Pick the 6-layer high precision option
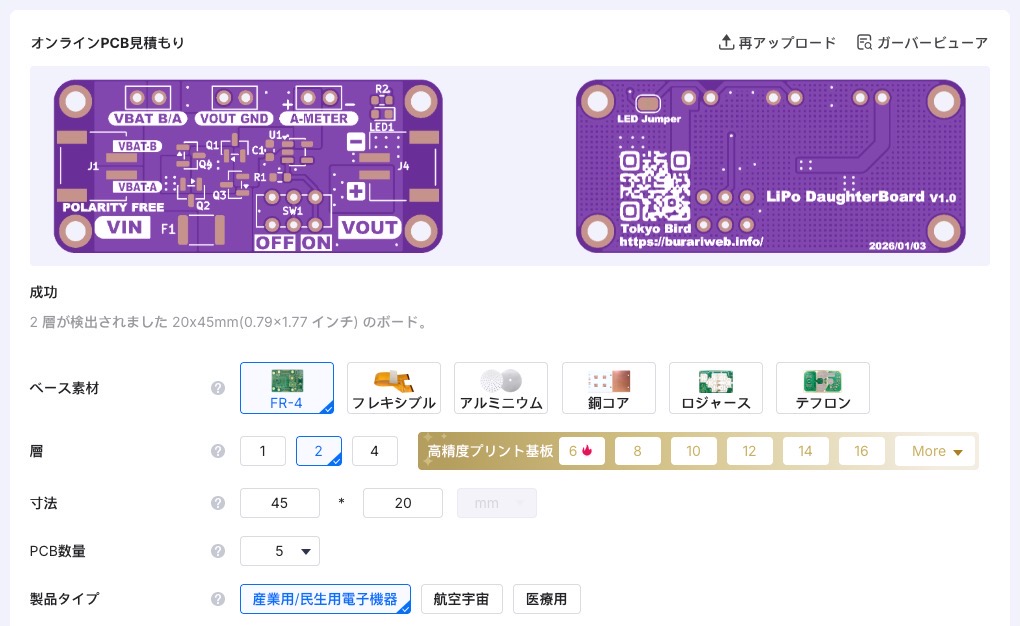This screenshot has height=626, width=1020. coord(581,452)
